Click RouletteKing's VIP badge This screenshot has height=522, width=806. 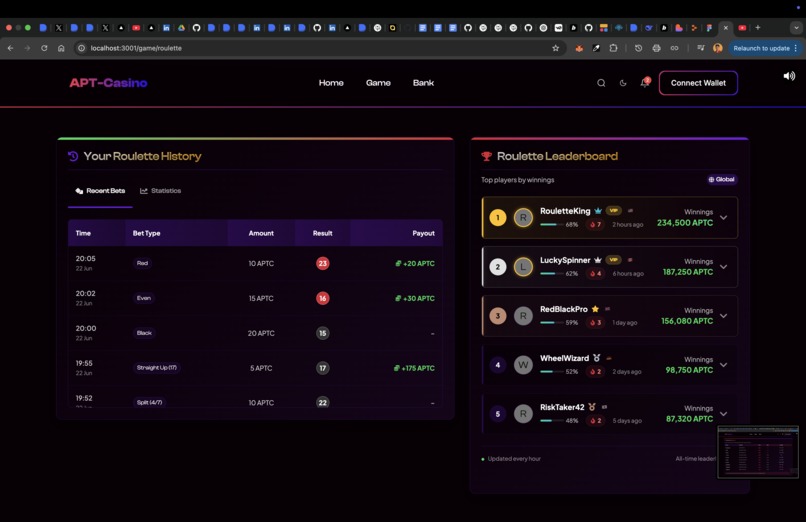point(613,211)
